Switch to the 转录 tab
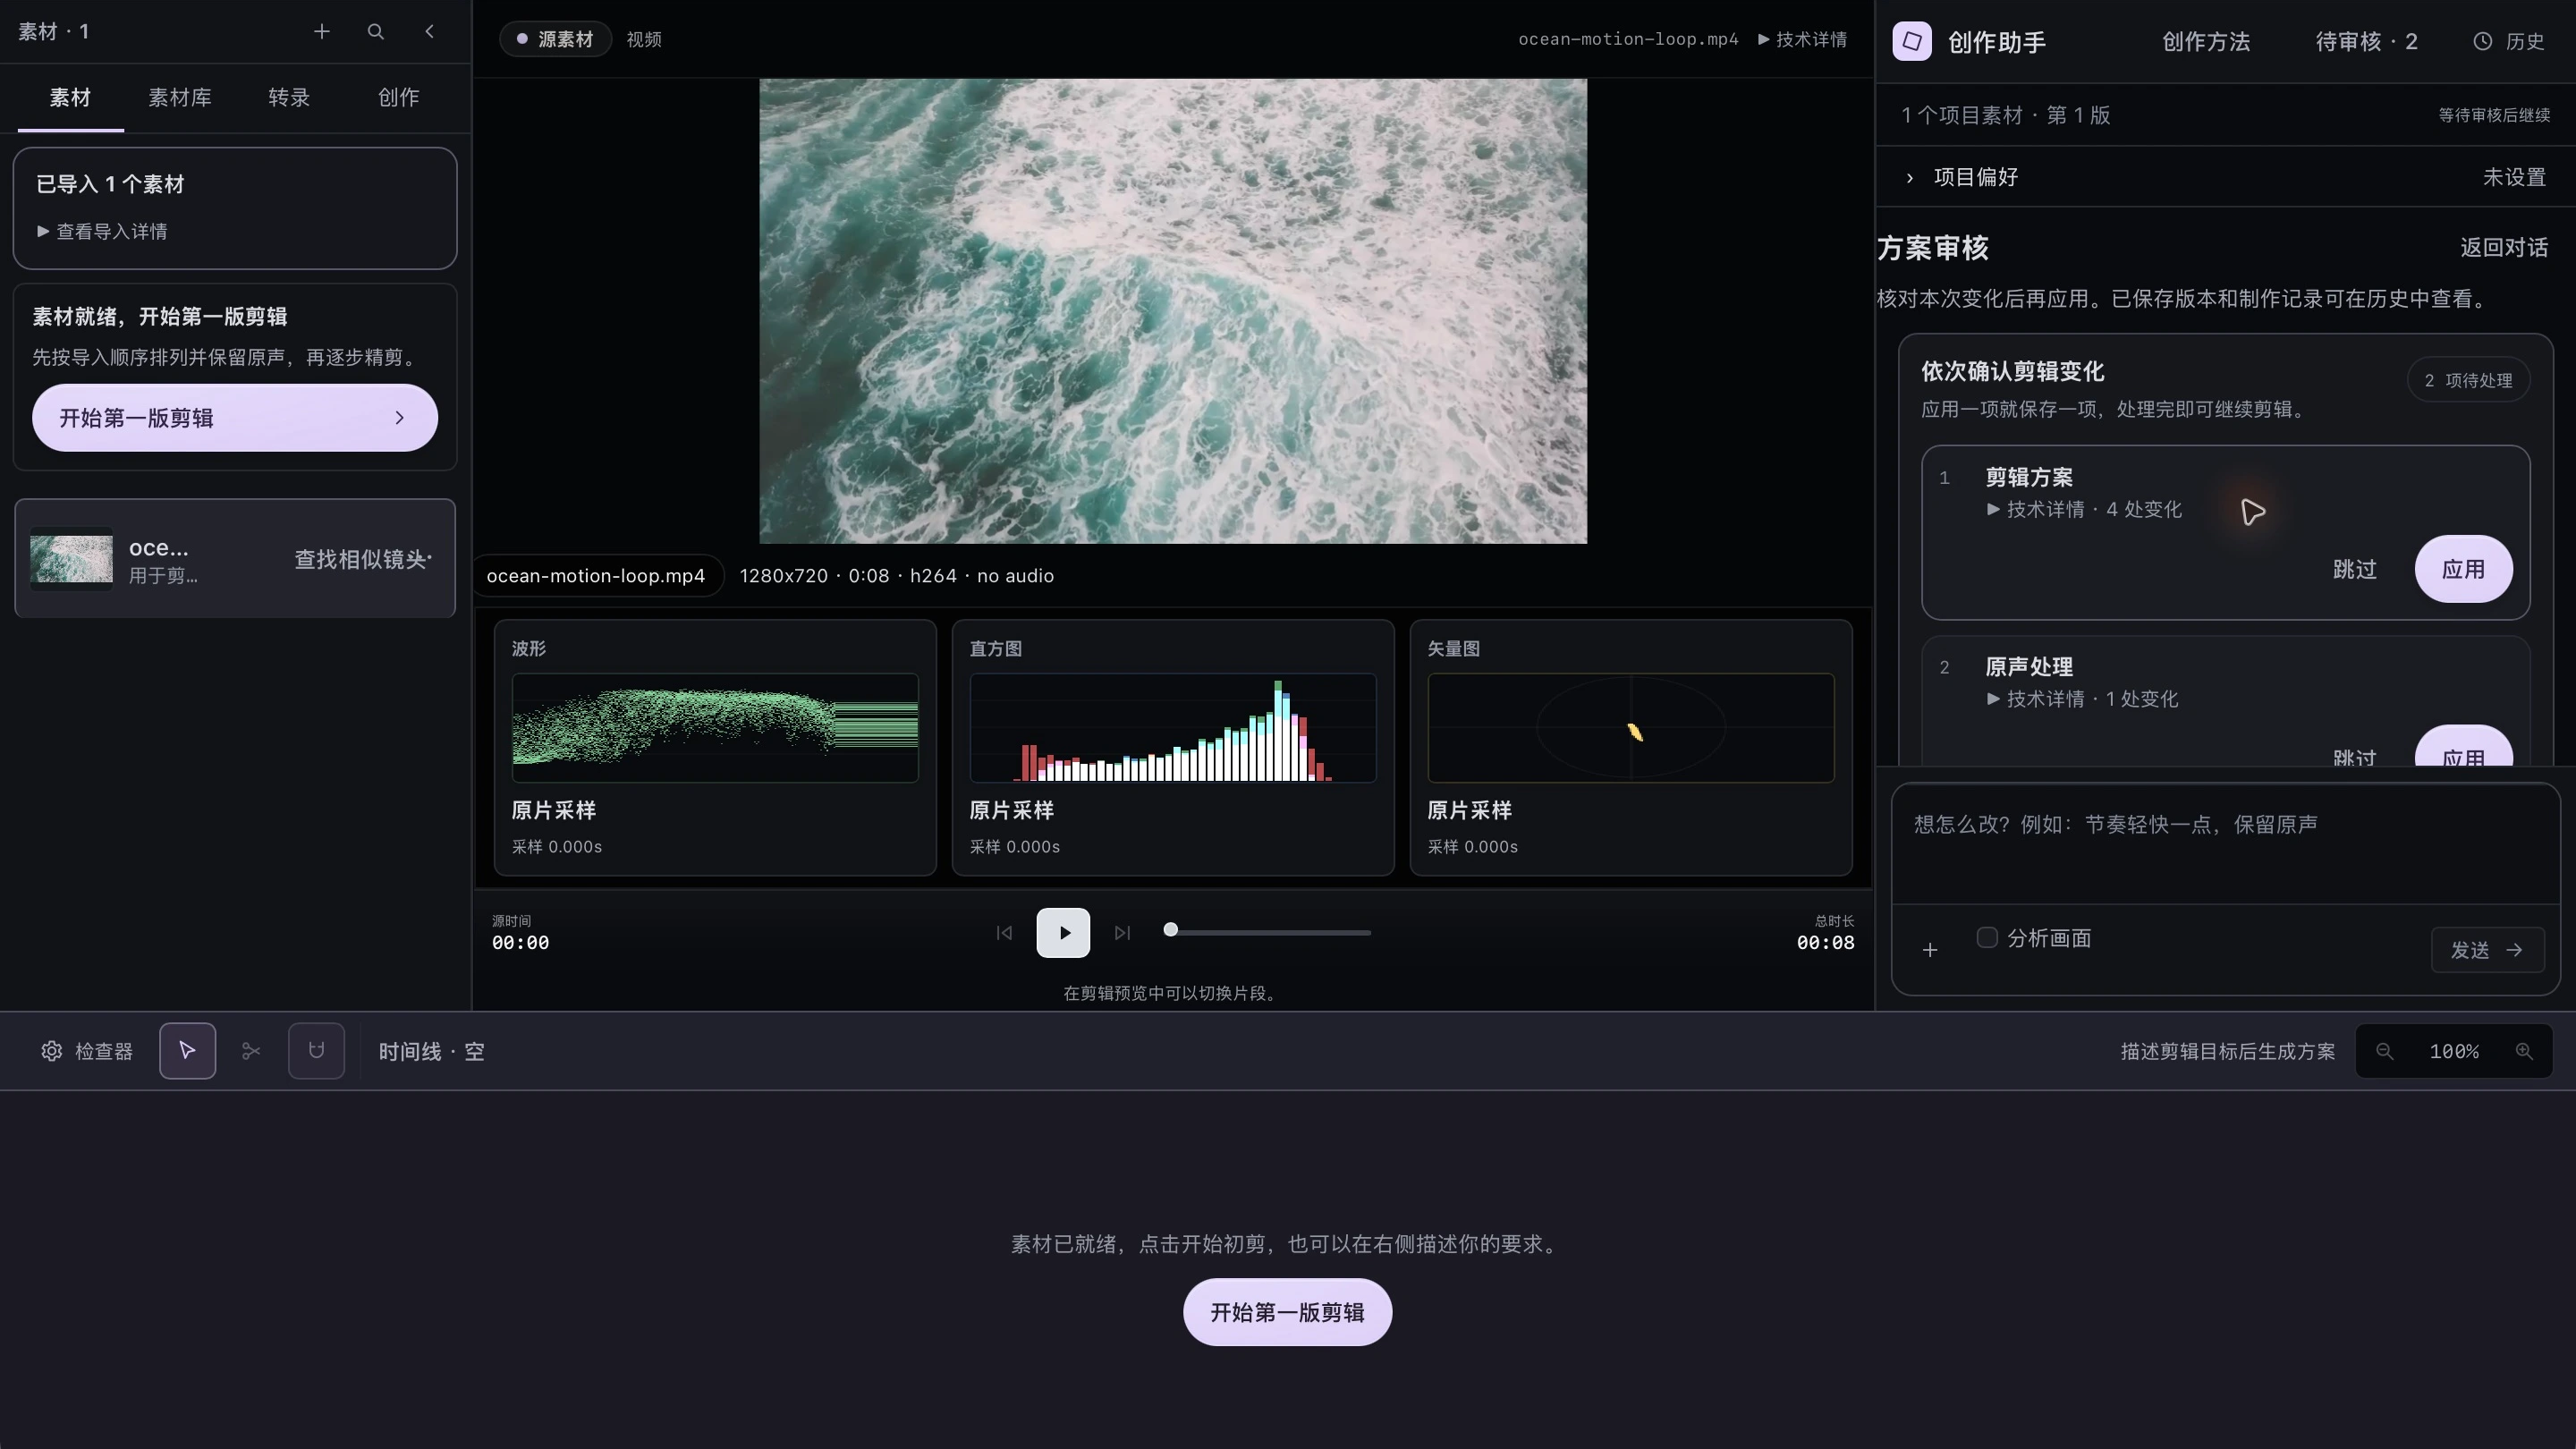Viewport: 2576px width, 1449px height. click(289, 97)
